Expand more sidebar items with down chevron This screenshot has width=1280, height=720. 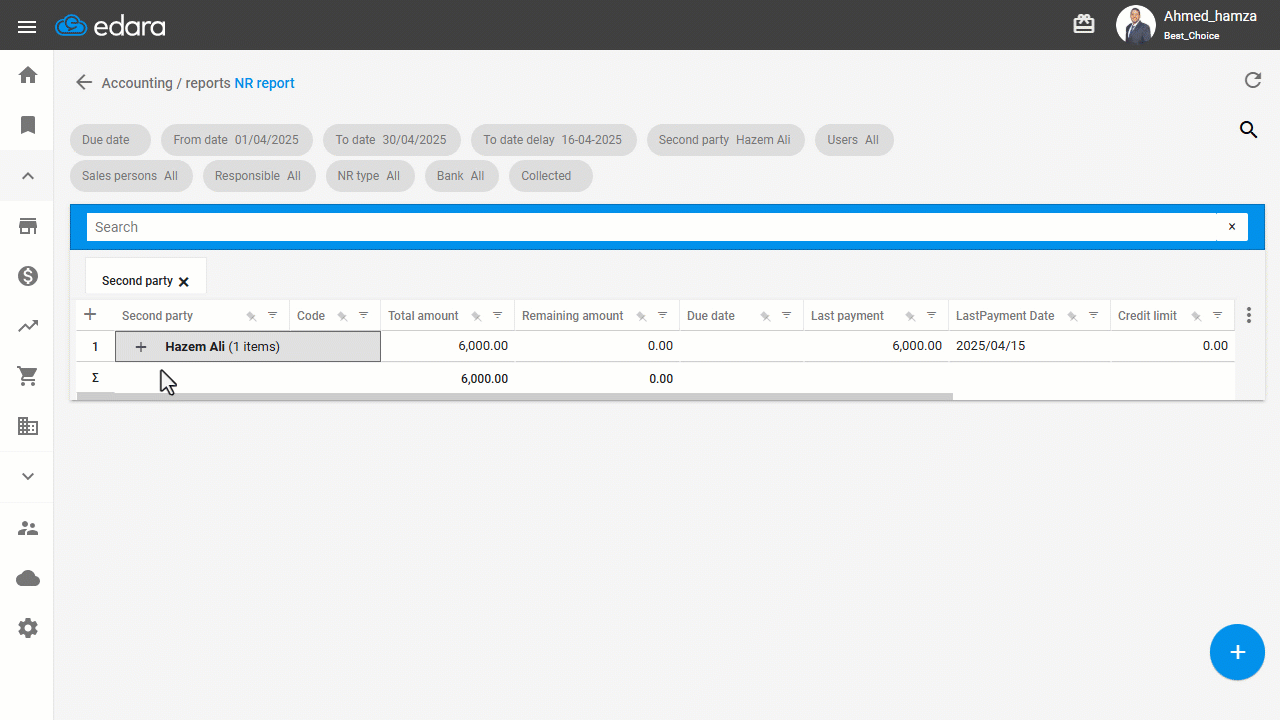pyautogui.click(x=28, y=477)
